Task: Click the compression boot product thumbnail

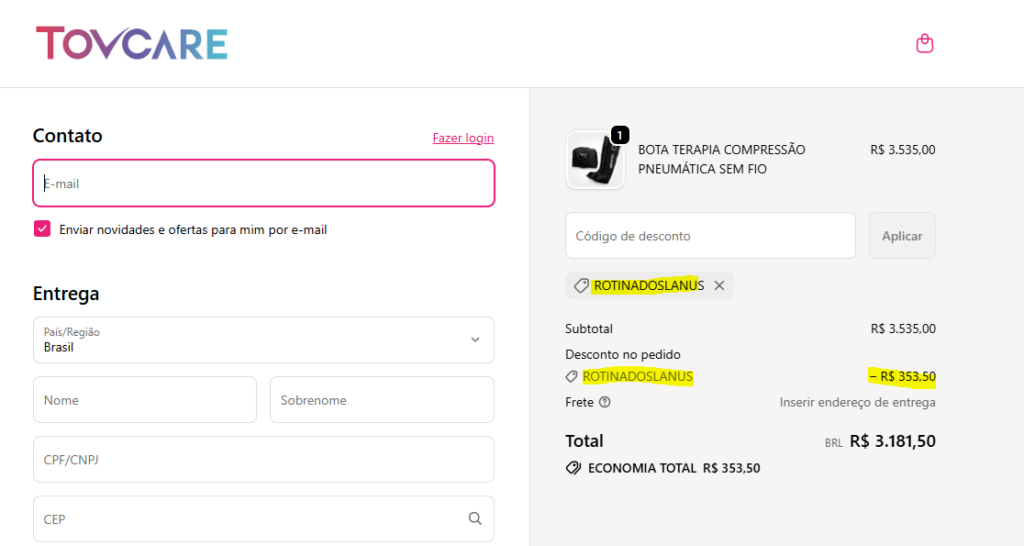Action: pos(595,160)
